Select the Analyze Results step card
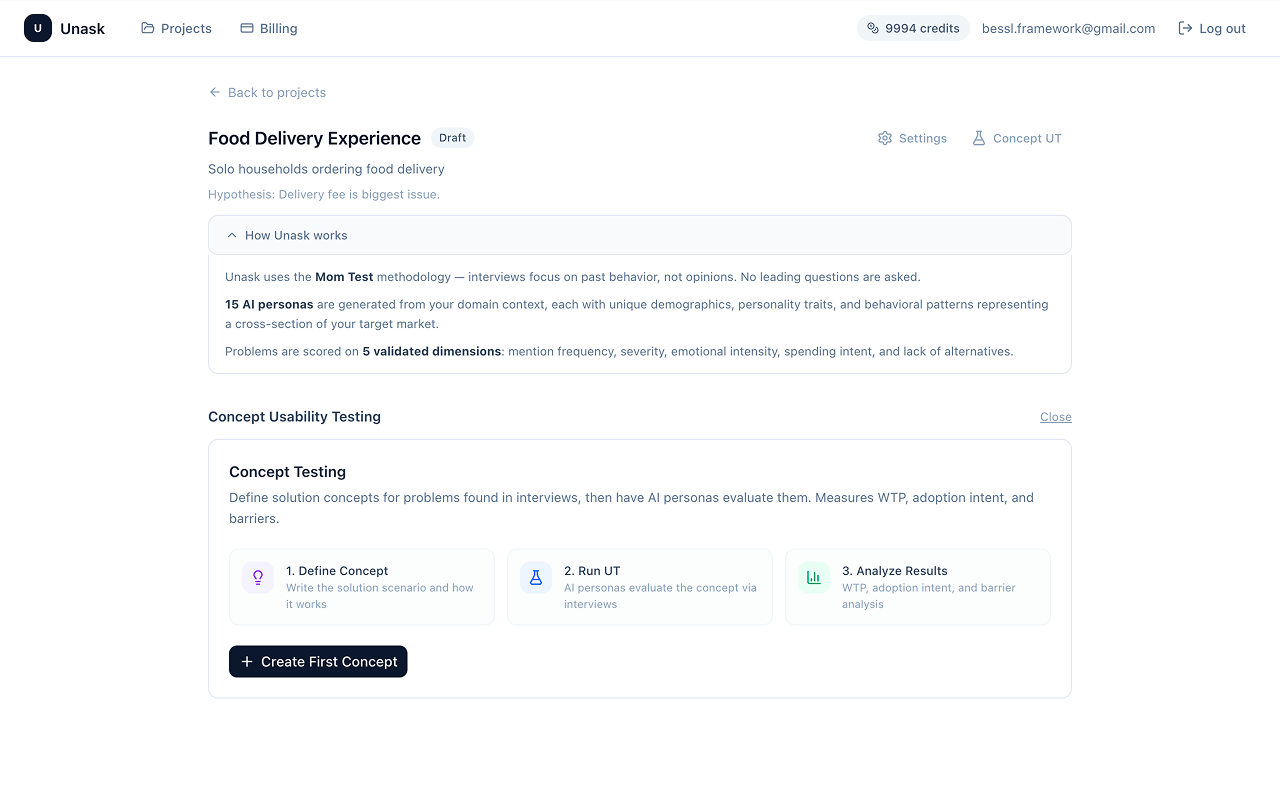 (917, 587)
